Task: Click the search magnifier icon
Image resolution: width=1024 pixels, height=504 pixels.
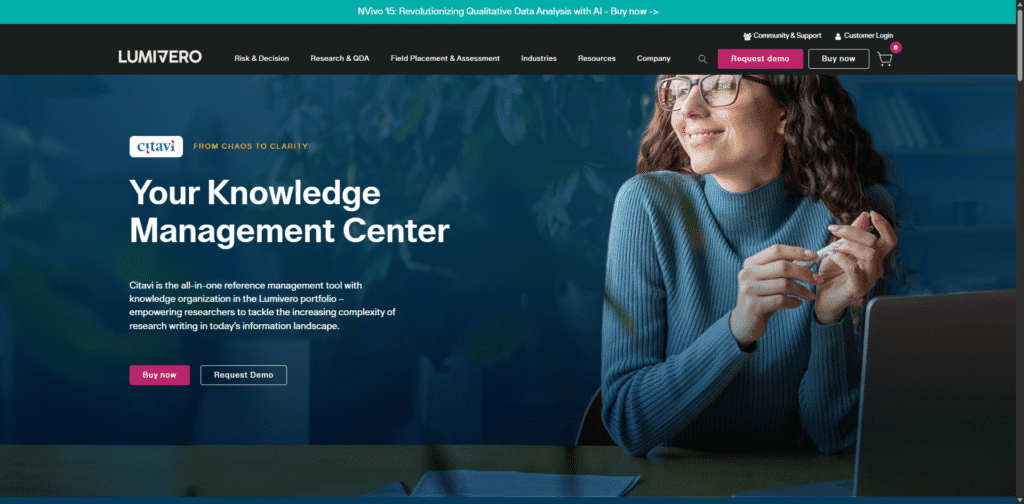Action: [703, 59]
